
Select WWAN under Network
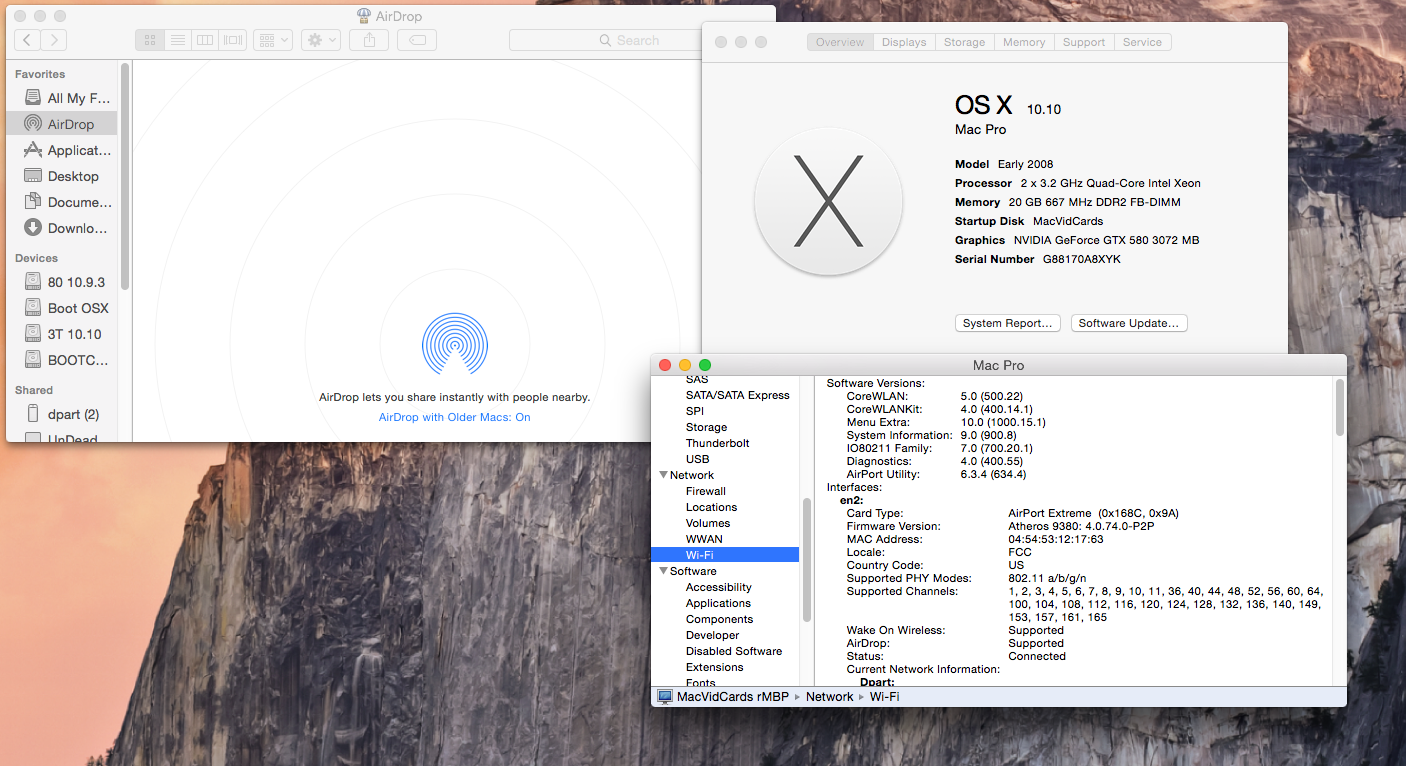[x=704, y=539]
